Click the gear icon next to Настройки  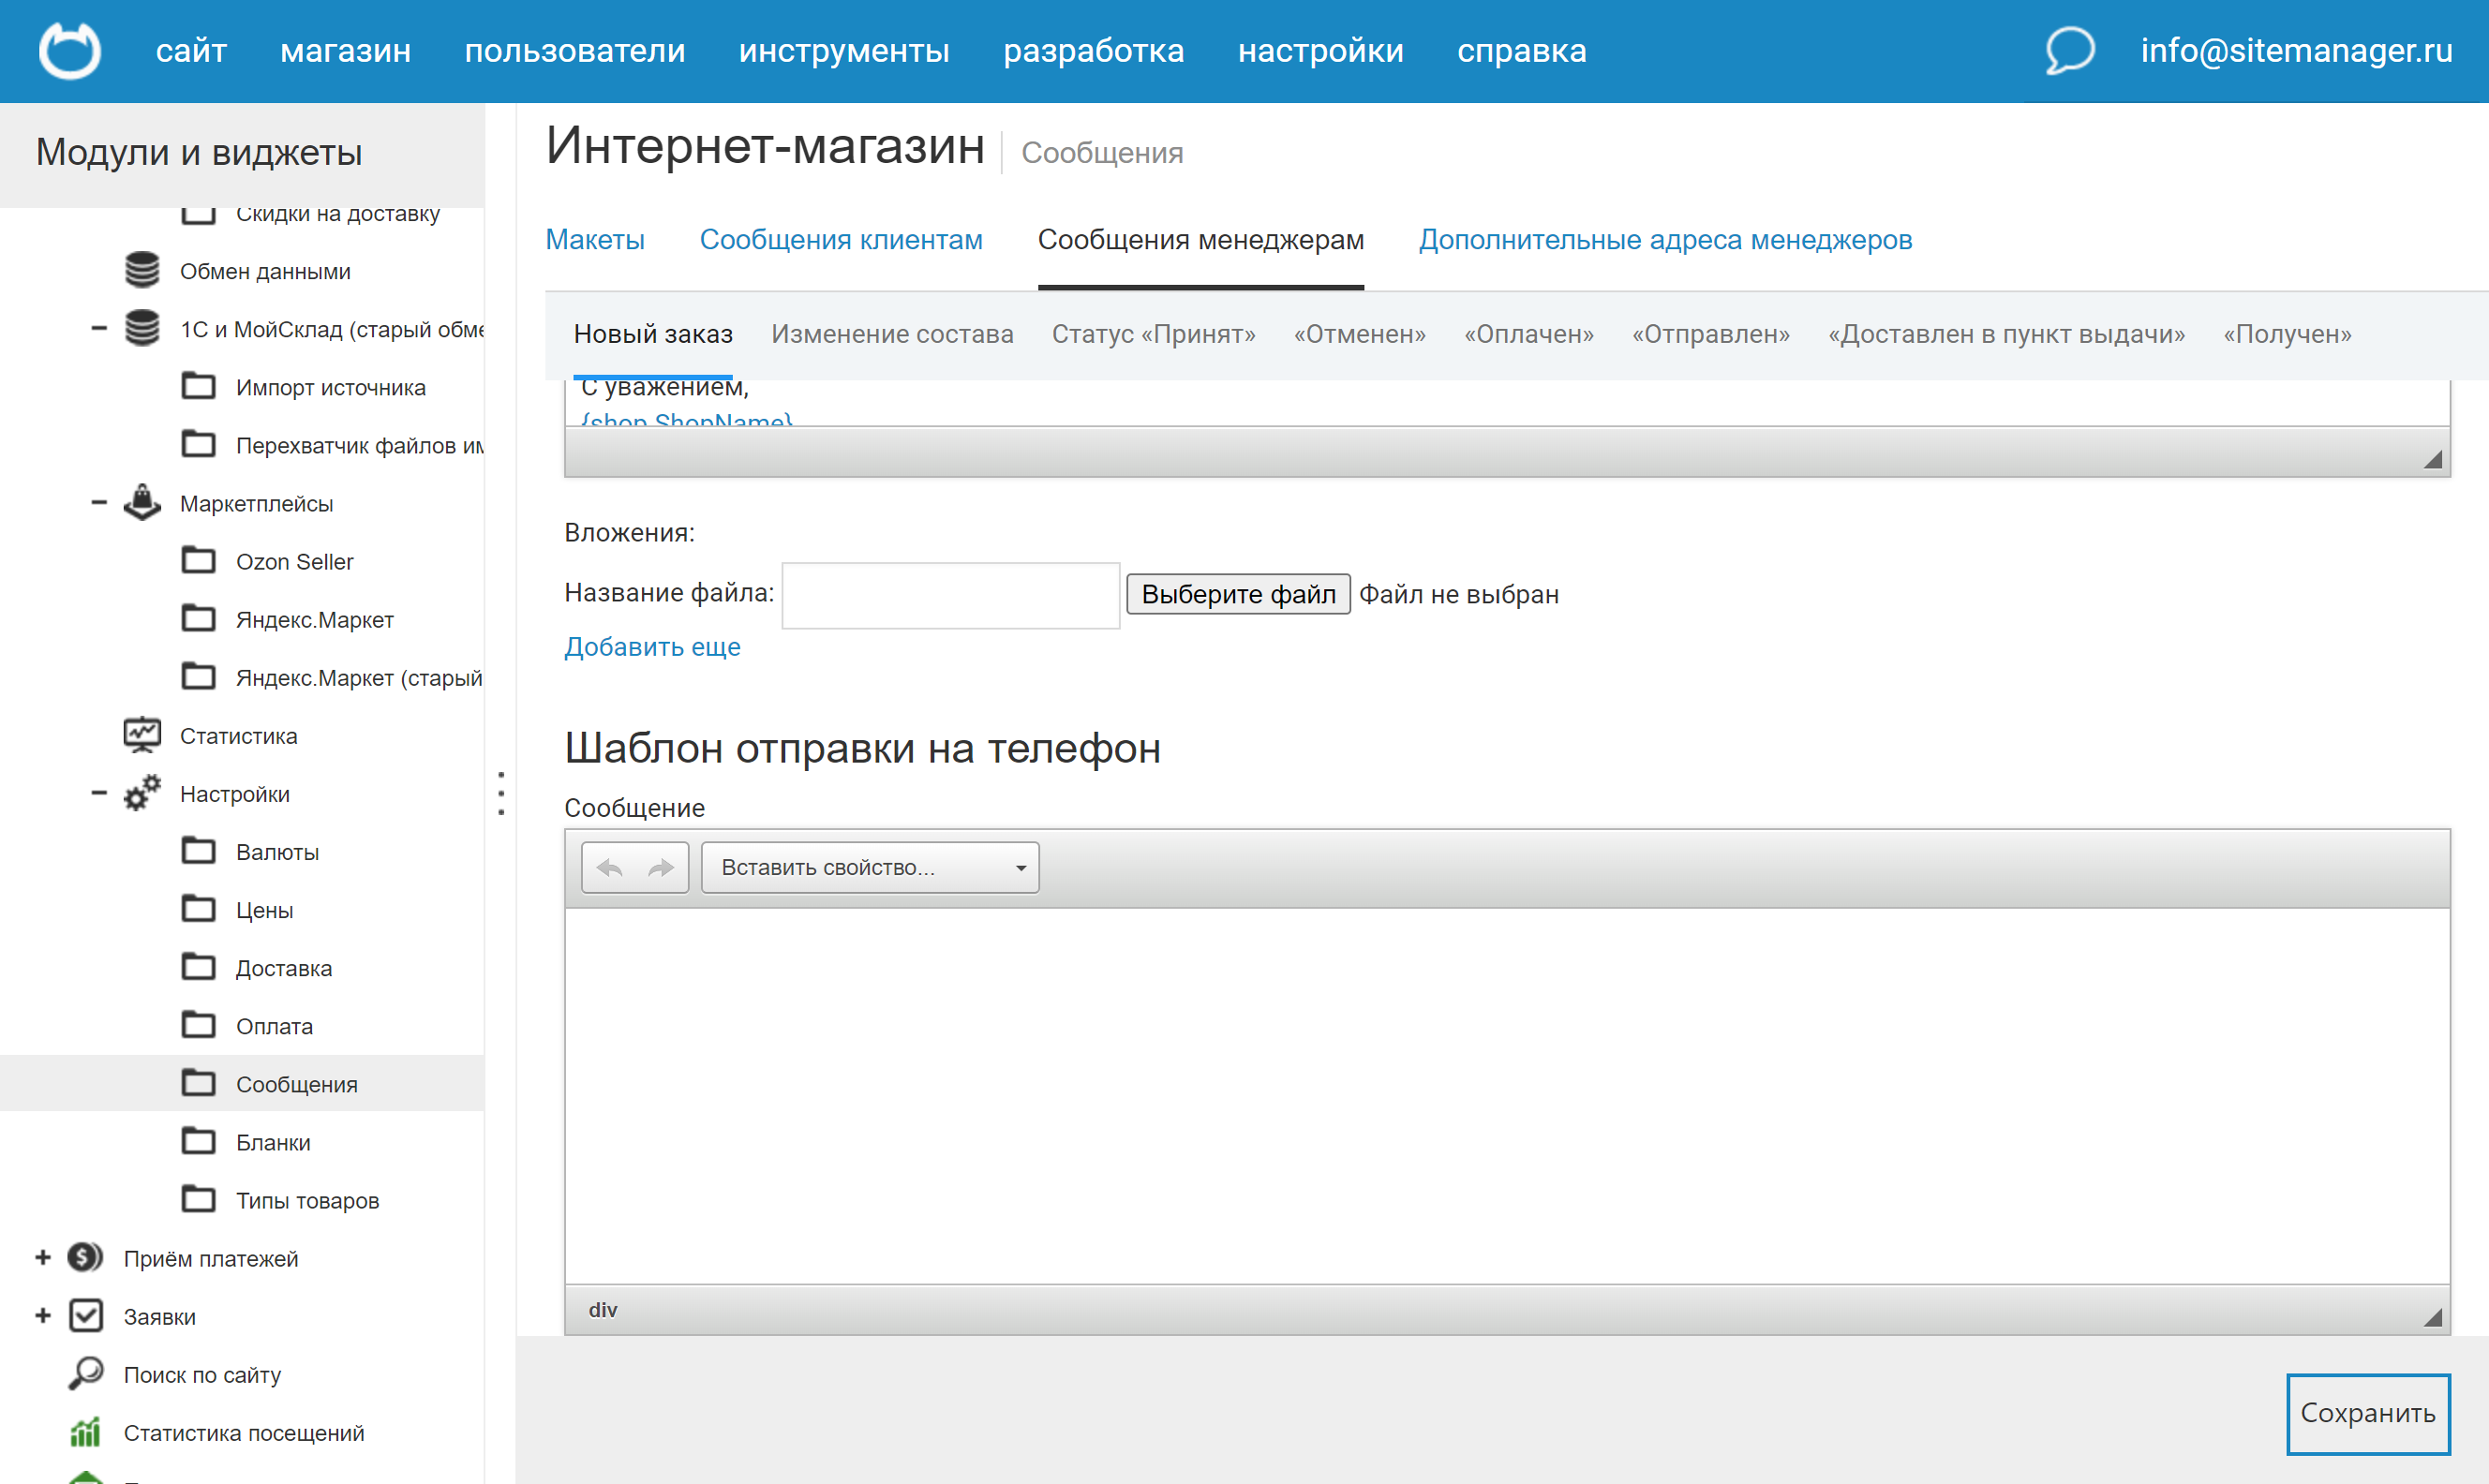[141, 792]
